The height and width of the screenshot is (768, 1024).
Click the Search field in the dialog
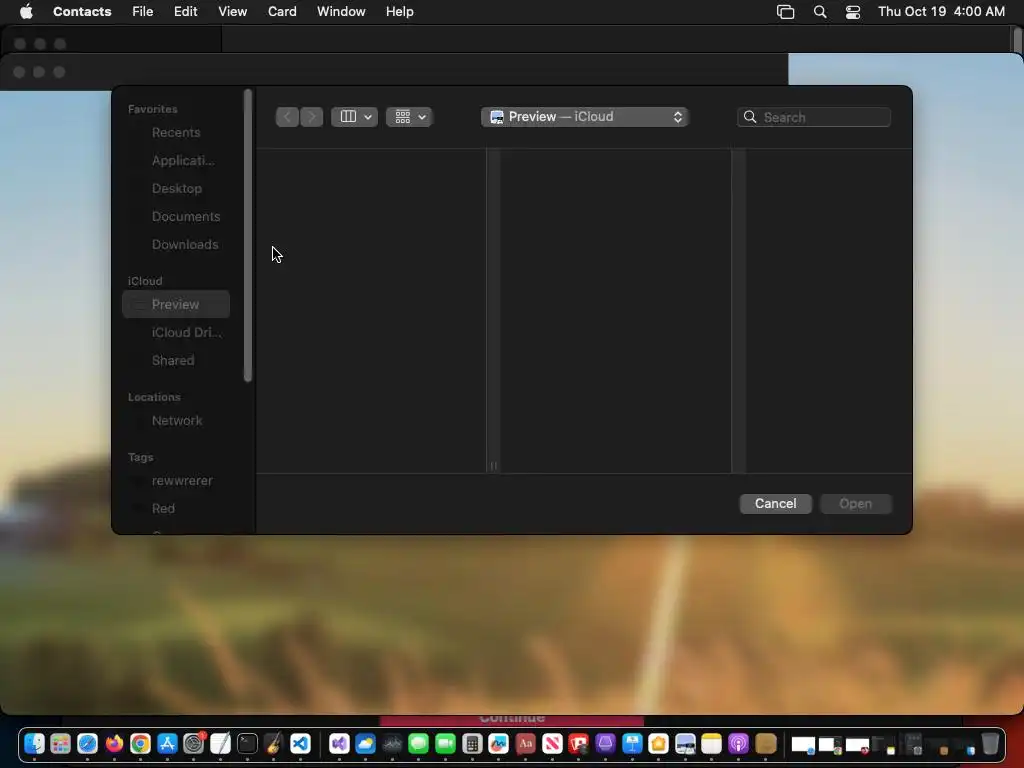tap(814, 117)
